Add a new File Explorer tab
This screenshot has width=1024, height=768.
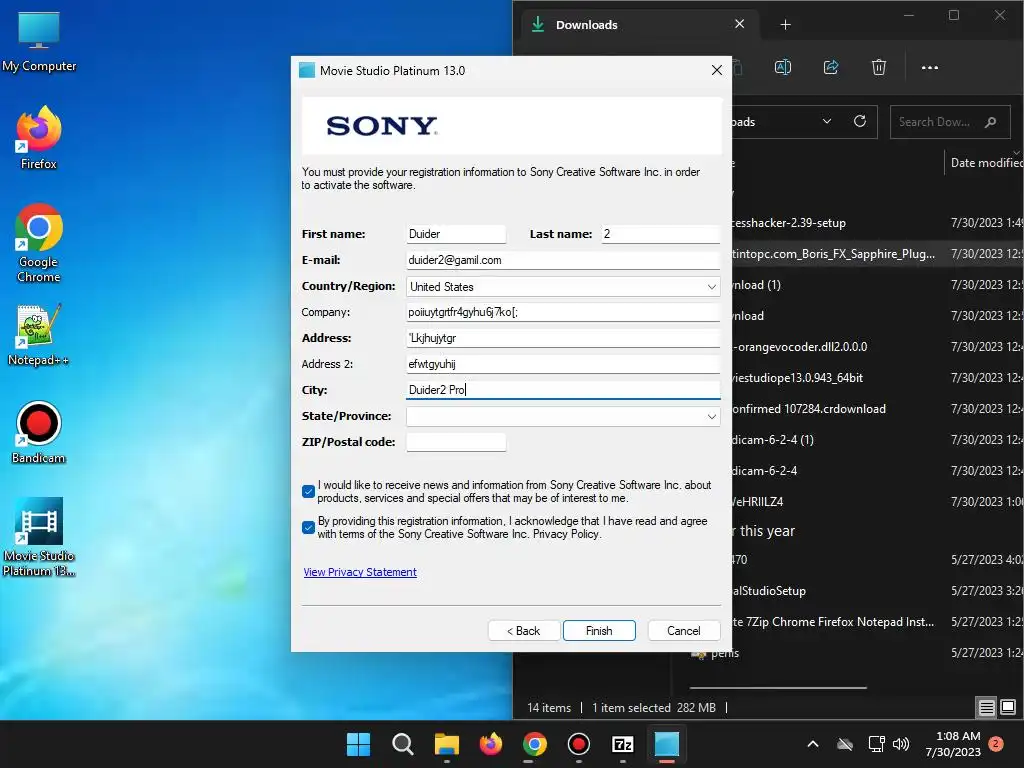click(786, 25)
